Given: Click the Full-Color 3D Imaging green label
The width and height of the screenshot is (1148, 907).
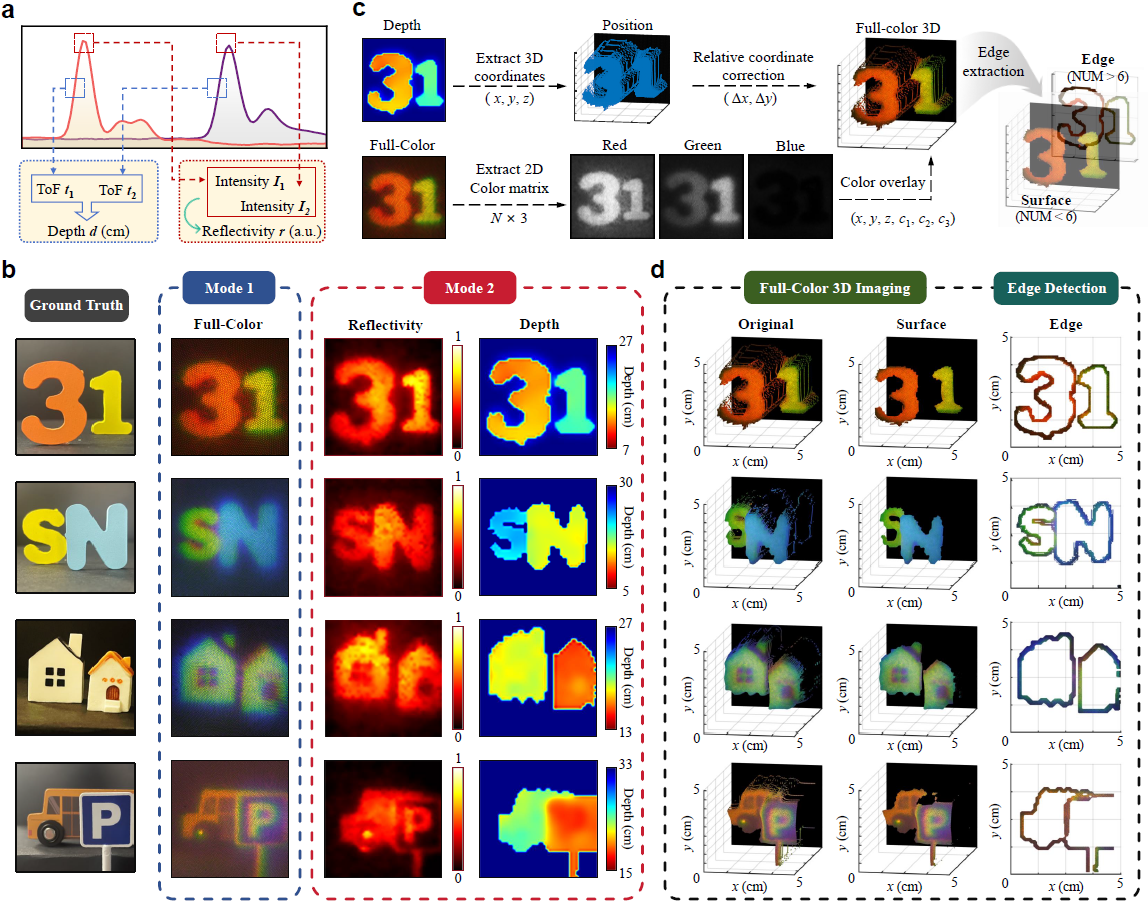Looking at the screenshot, I should click(x=835, y=288).
